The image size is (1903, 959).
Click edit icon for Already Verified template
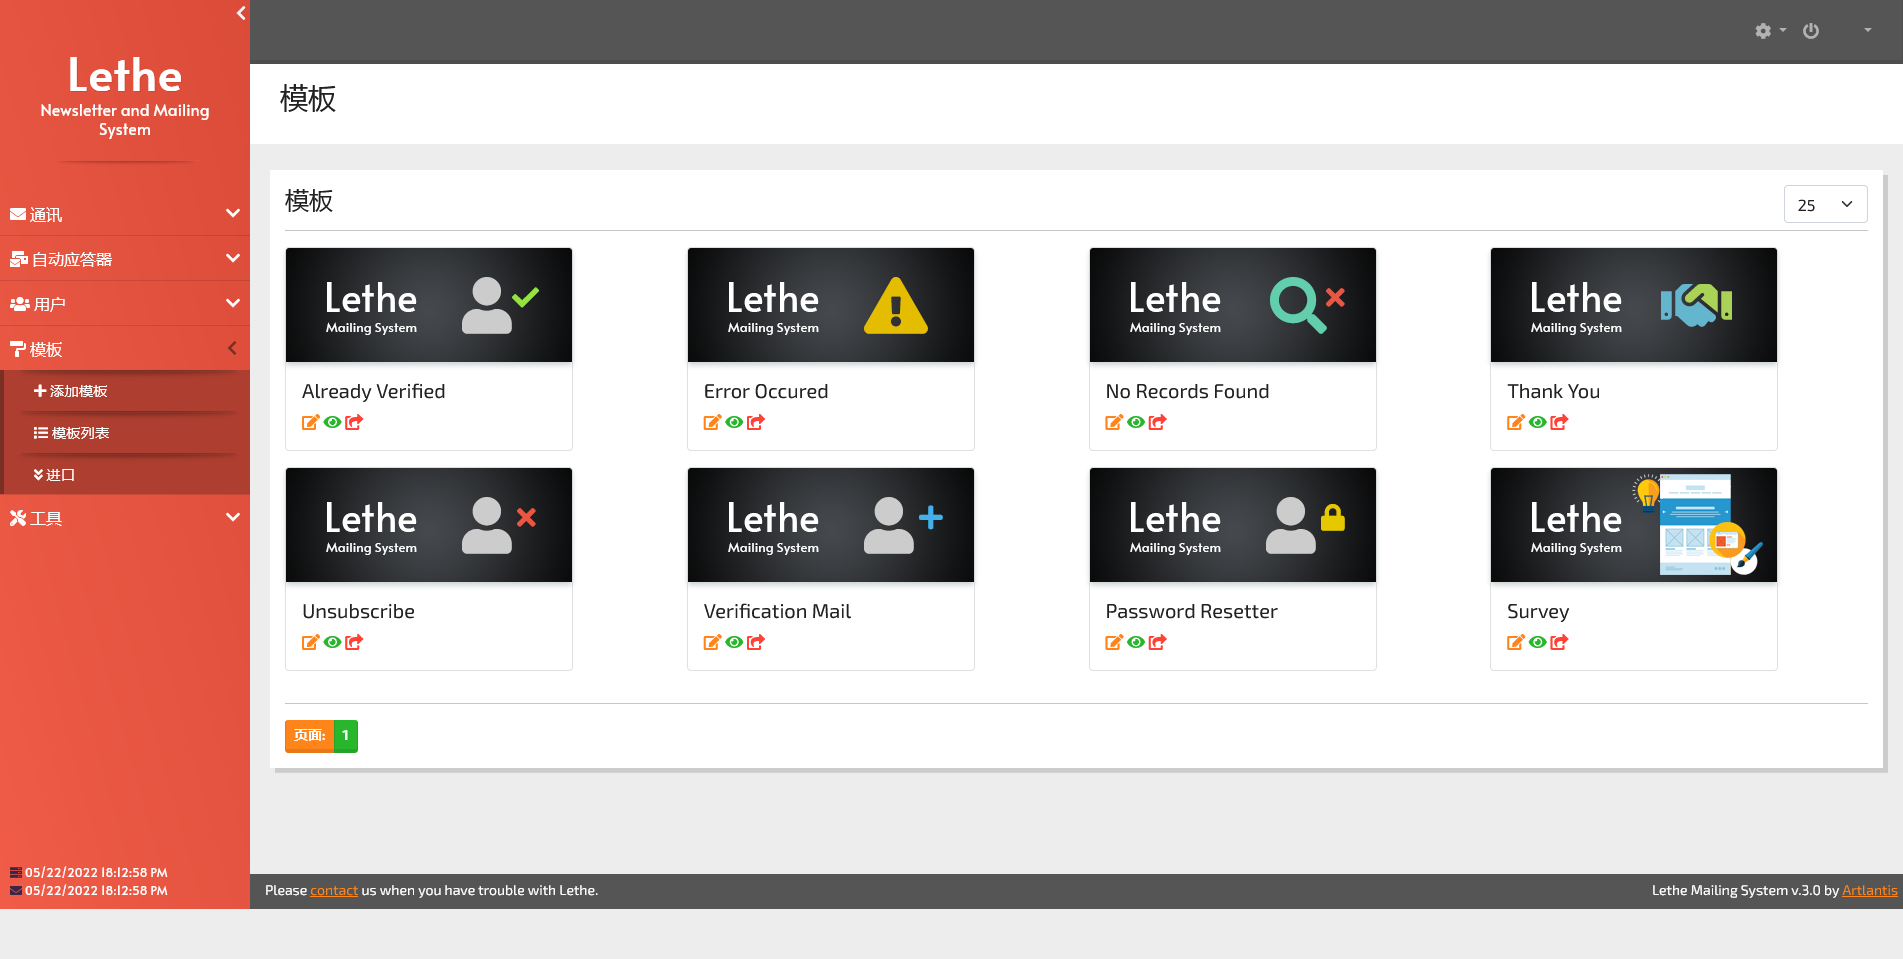(310, 422)
